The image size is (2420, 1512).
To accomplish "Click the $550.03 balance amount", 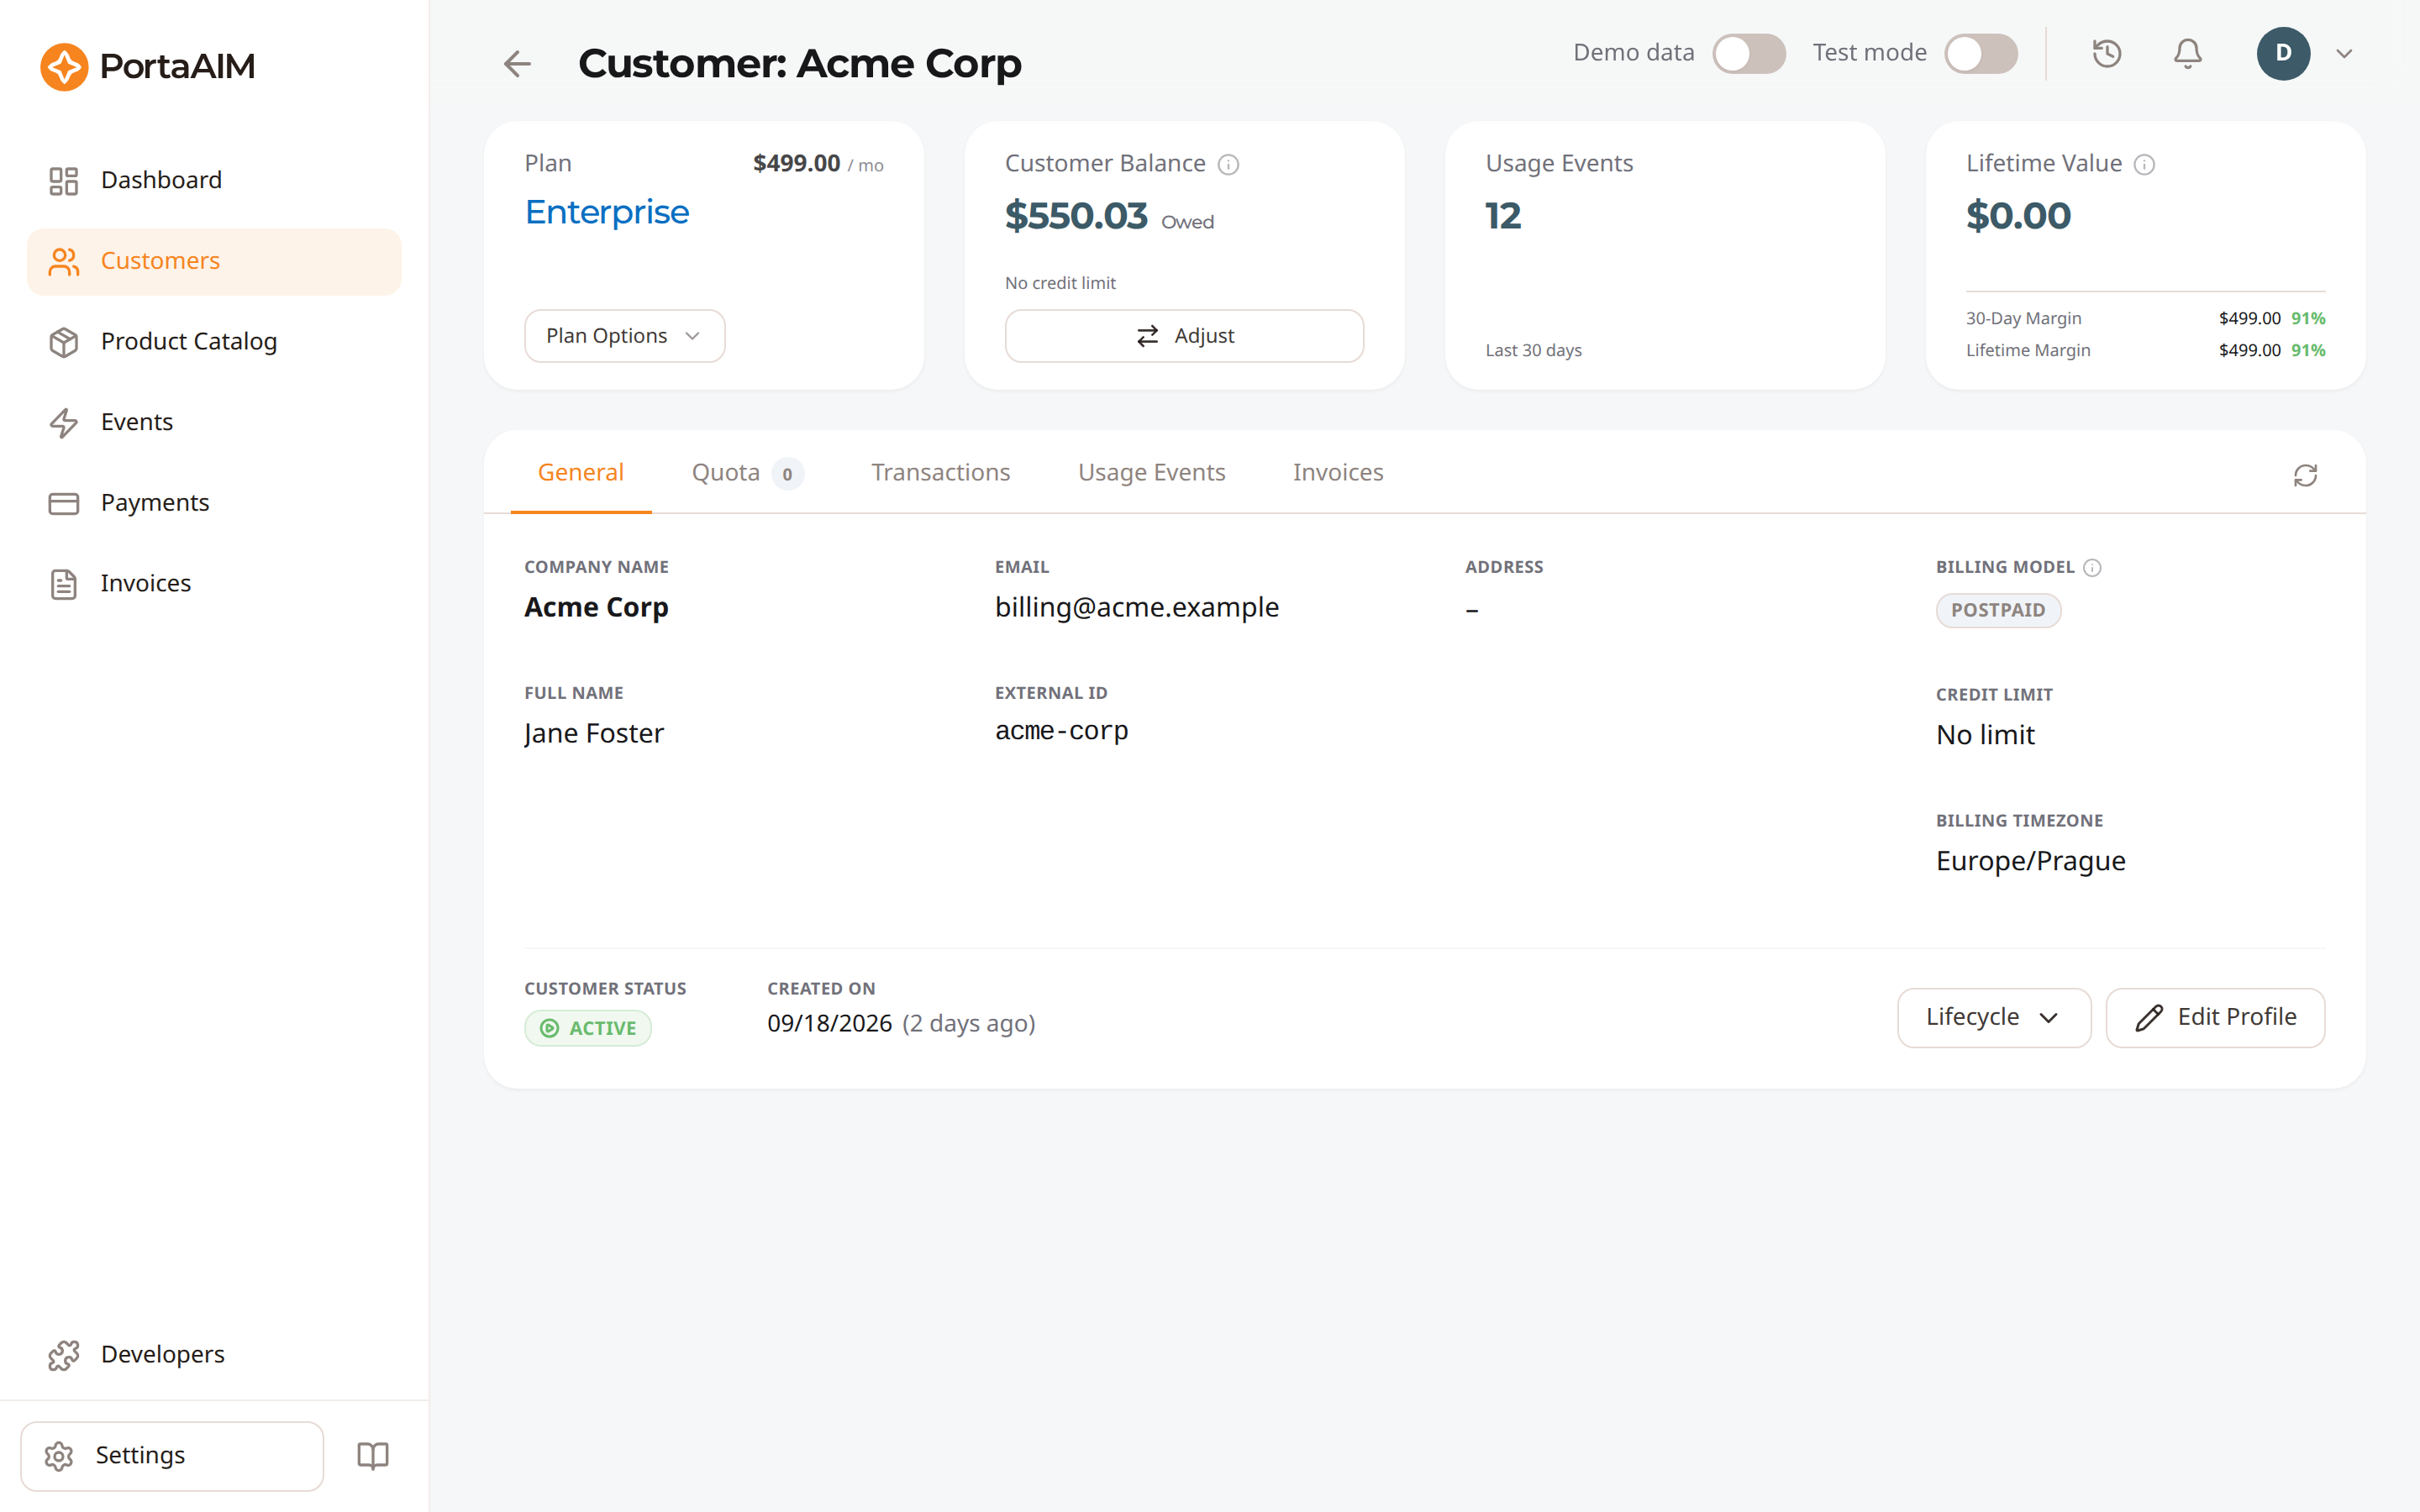I will click(x=1076, y=216).
